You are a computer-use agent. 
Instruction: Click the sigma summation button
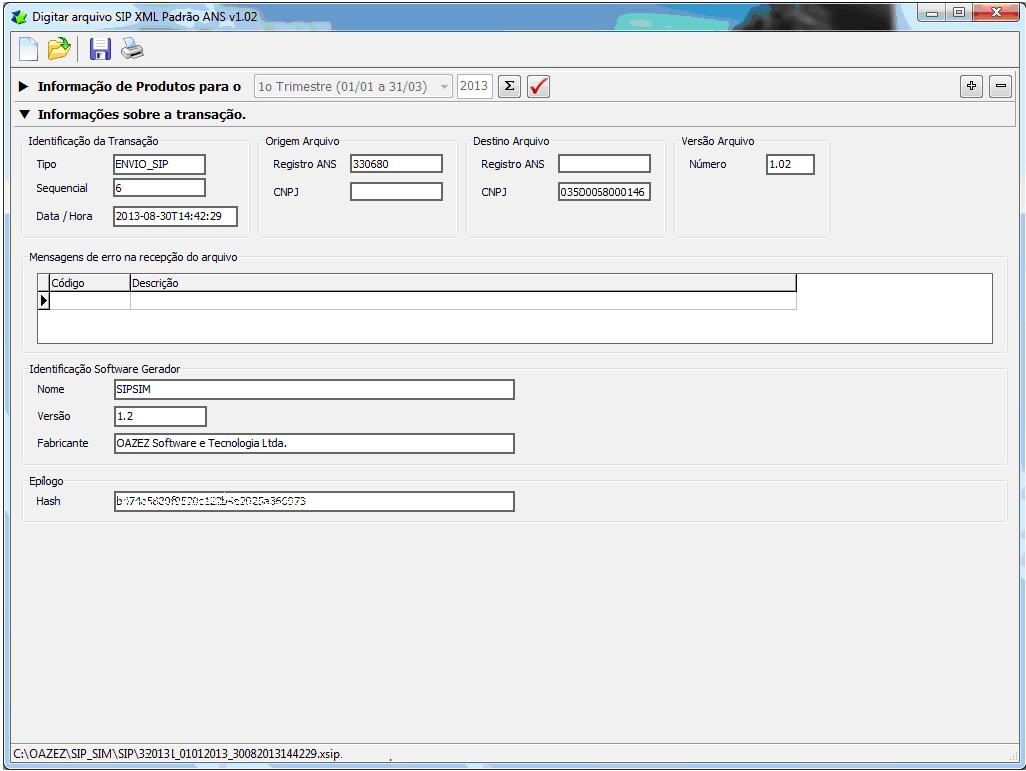[509, 86]
